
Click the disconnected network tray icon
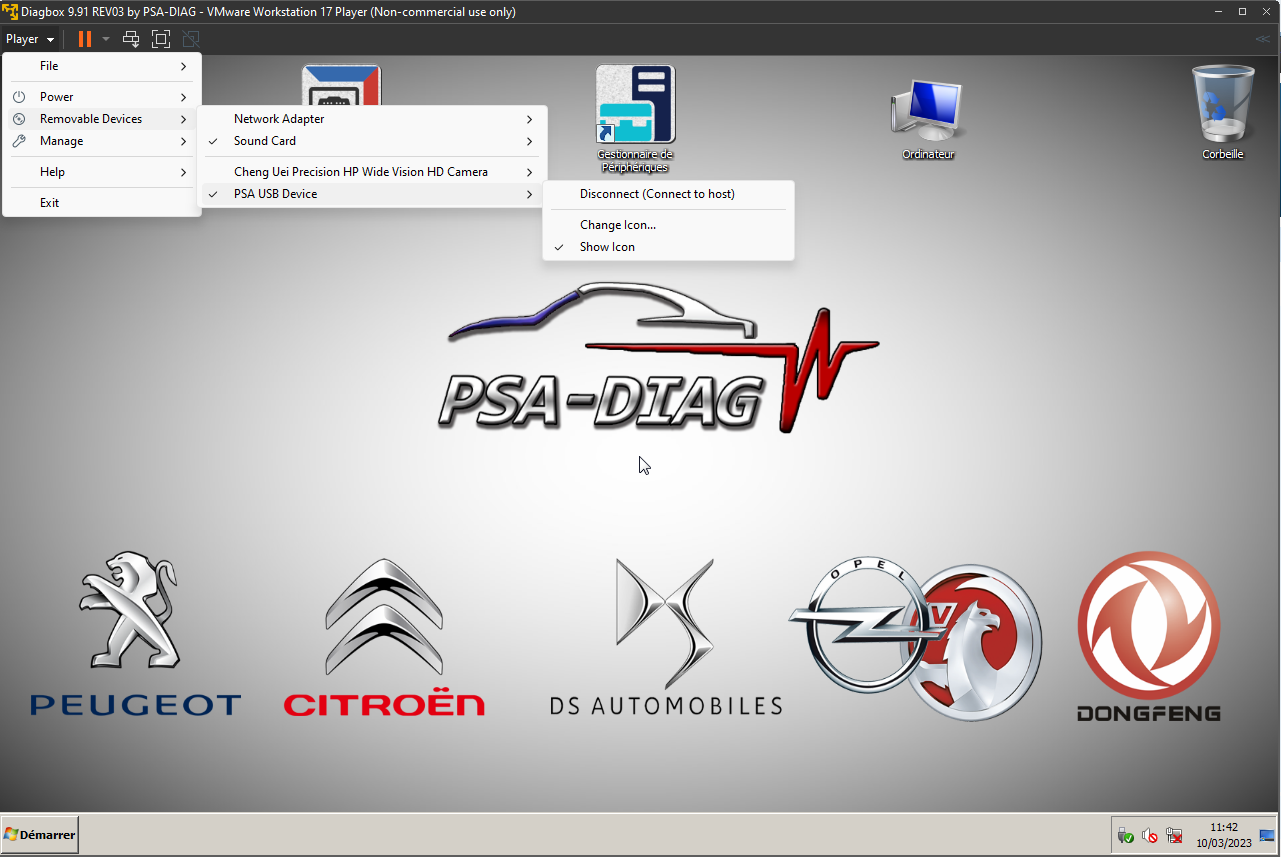(x=1174, y=835)
